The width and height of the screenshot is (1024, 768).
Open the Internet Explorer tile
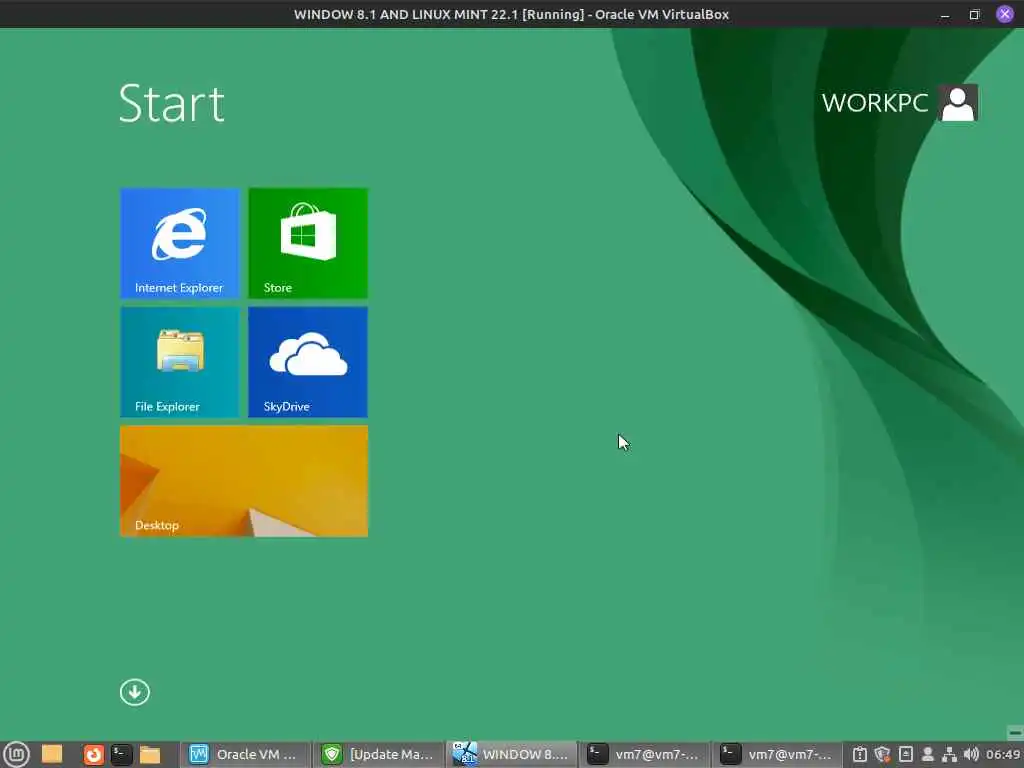[x=180, y=243]
